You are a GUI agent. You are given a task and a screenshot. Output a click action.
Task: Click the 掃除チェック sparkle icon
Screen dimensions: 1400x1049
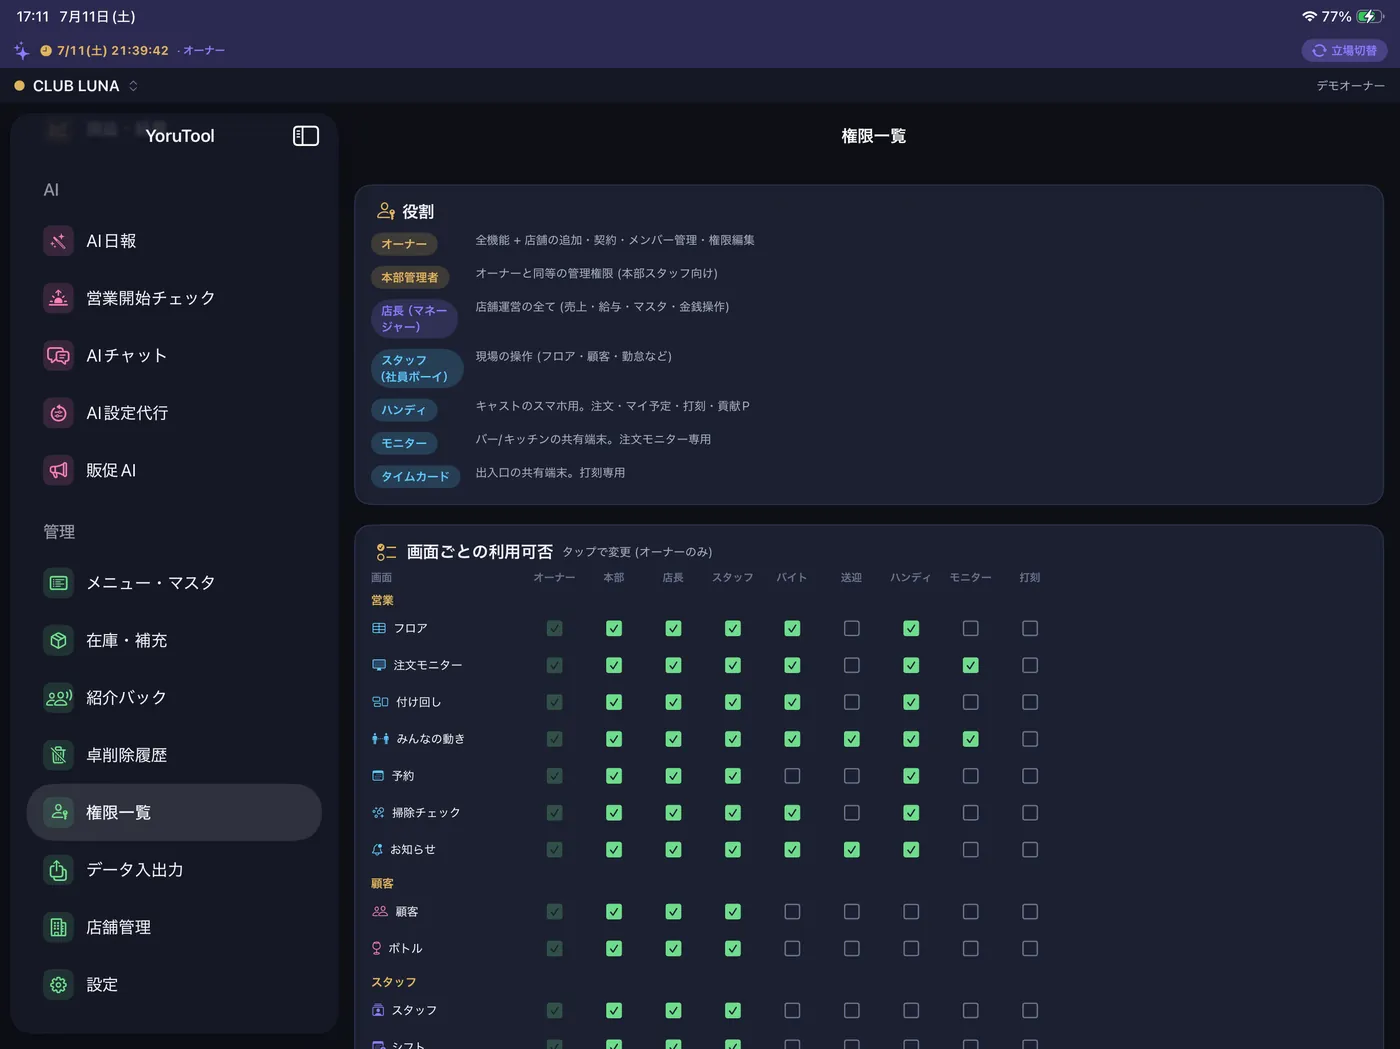coord(378,813)
